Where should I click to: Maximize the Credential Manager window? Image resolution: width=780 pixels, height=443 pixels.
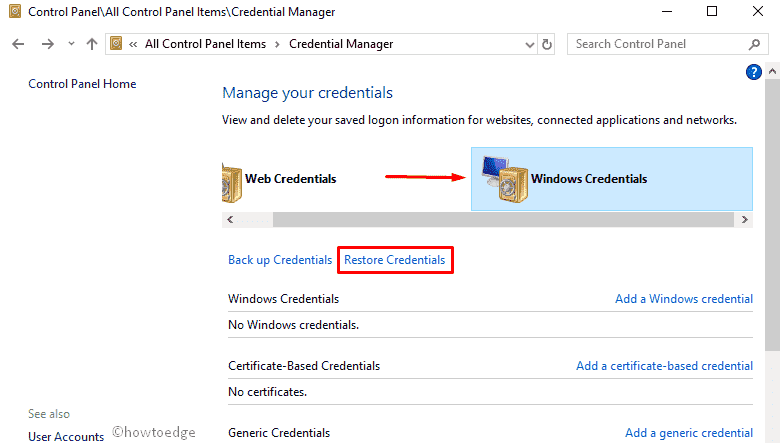pyautogui.click(x=712, y=11)
